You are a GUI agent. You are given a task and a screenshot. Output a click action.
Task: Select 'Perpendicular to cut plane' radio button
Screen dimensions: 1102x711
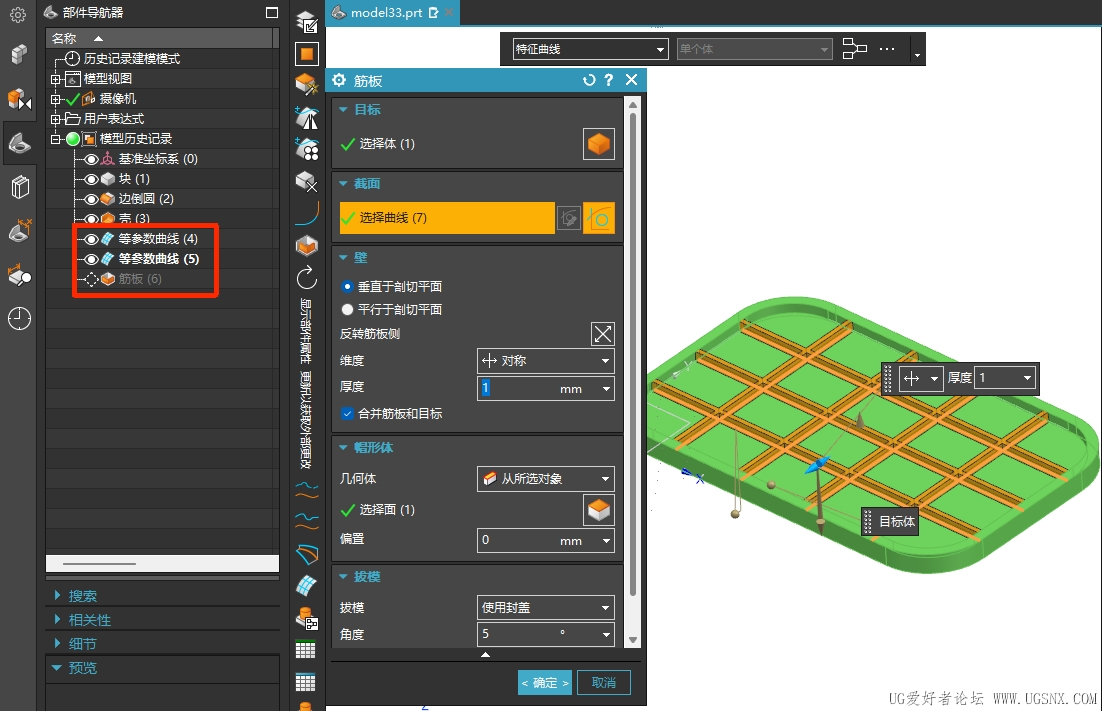pos(347,287)
